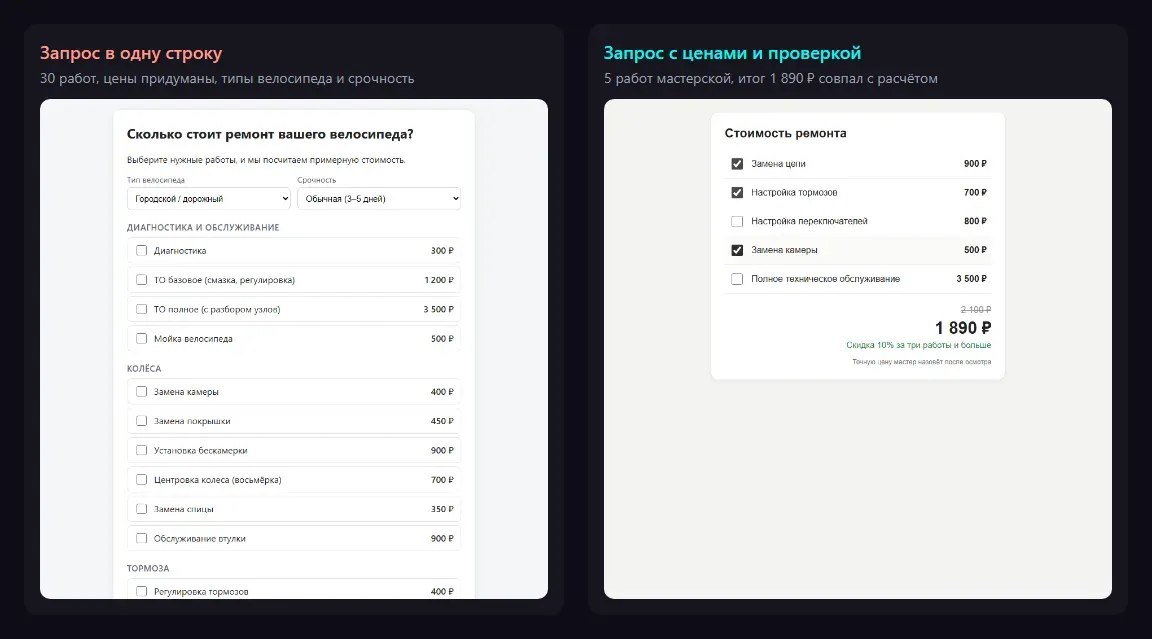Click the ДИАГНОСТИКА И ОБСЛУЖИВАНИЕ section header
The image size is (1152, 639).
(203, 228)
